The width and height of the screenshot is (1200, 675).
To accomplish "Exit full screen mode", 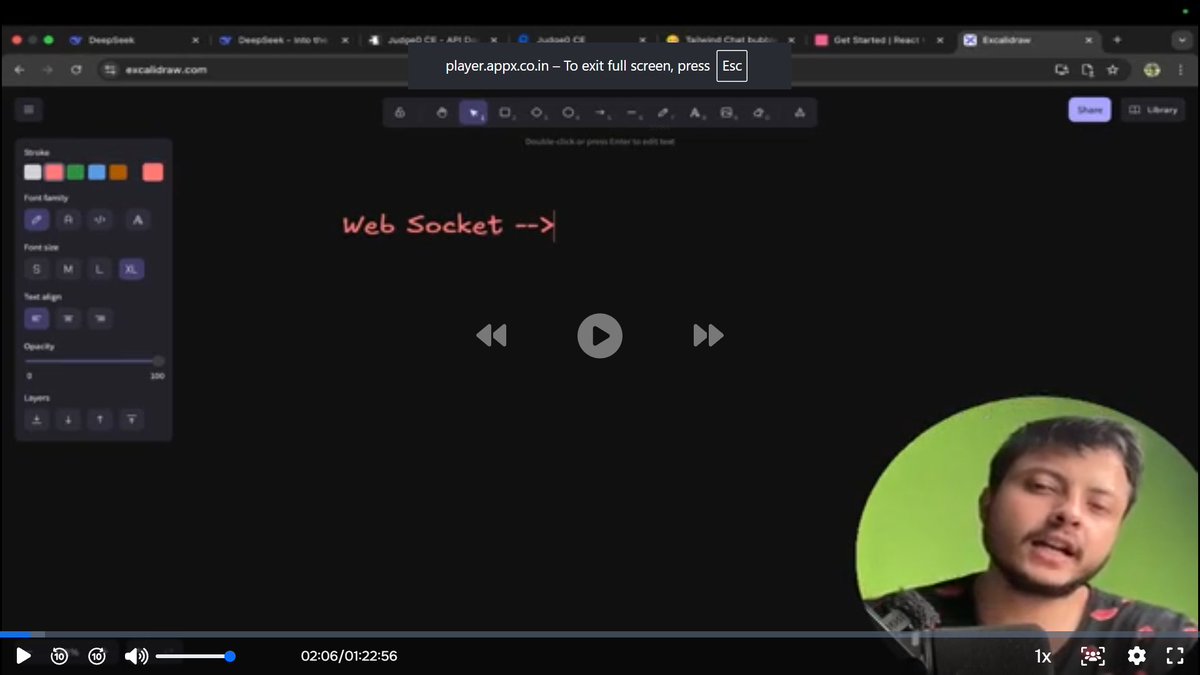I will (1176, 656).
